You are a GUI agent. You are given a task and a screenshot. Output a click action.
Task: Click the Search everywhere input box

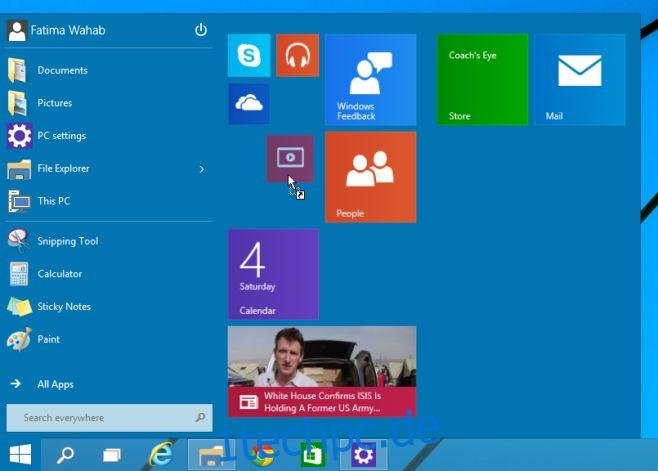point(110,418)
